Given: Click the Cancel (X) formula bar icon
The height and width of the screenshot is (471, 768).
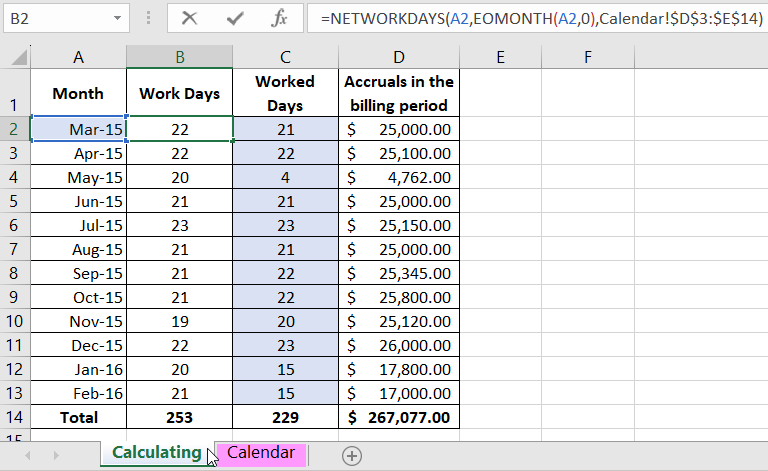Looking at the screenshot, I should tap(189, 19).
